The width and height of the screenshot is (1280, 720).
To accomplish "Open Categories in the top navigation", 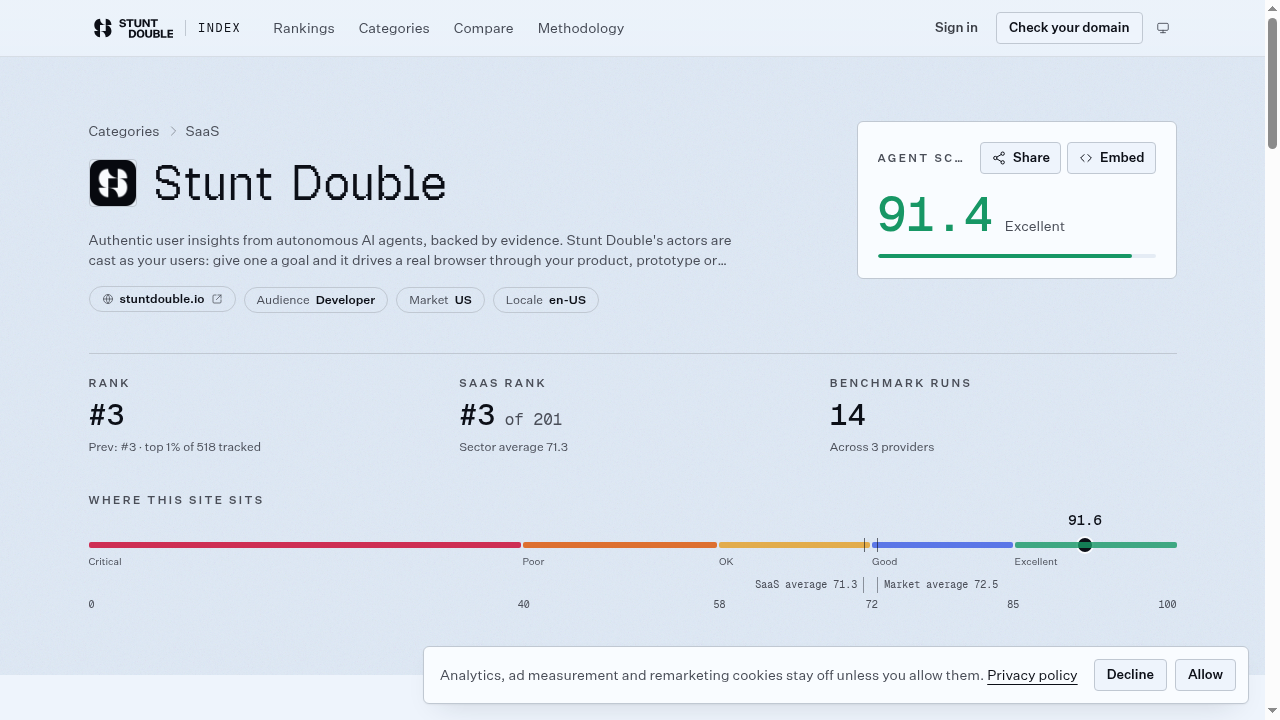I will pyautogui.click(x=394, y=28).
